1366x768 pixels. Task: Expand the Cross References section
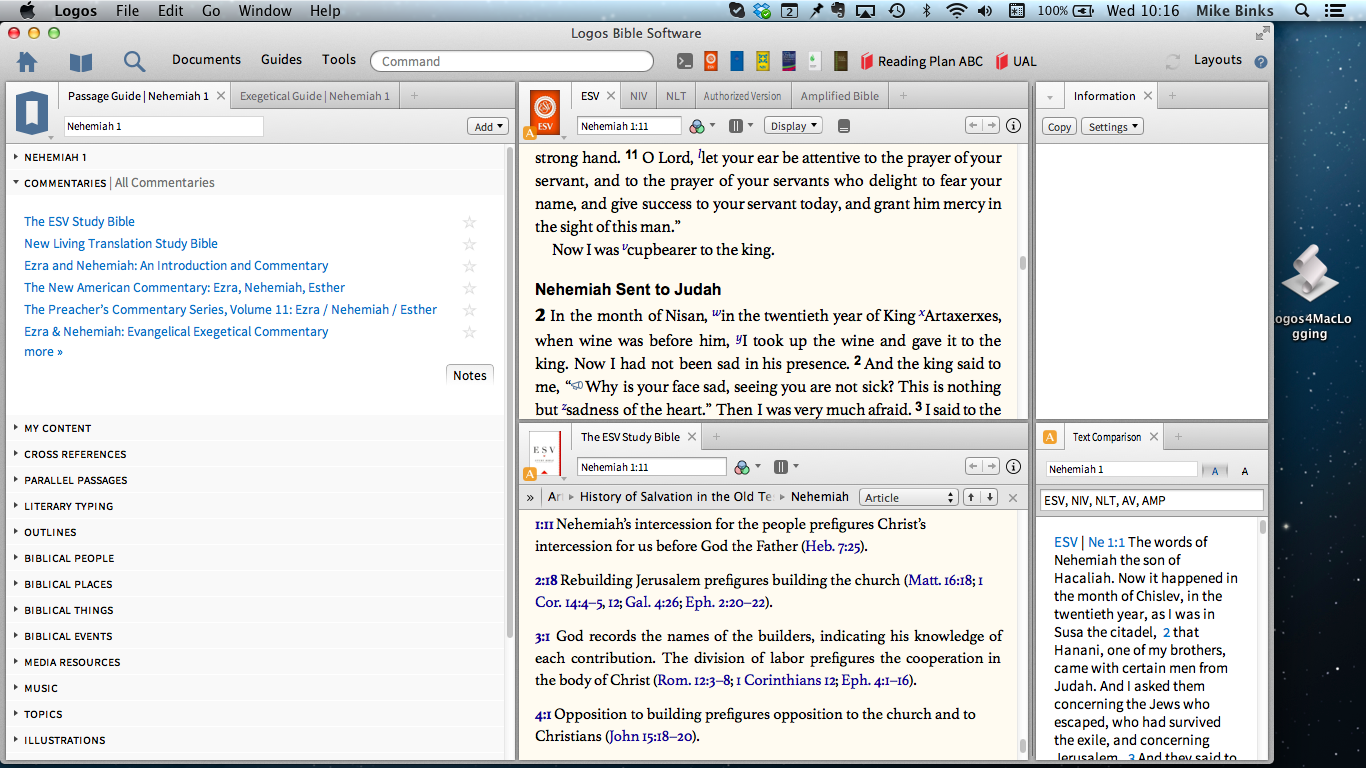pos(75,454)
